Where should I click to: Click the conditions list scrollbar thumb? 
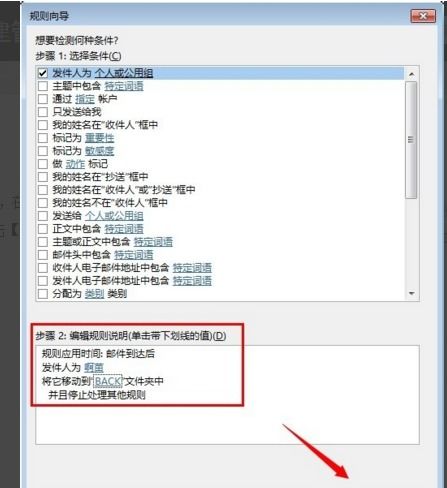(411, 140)
